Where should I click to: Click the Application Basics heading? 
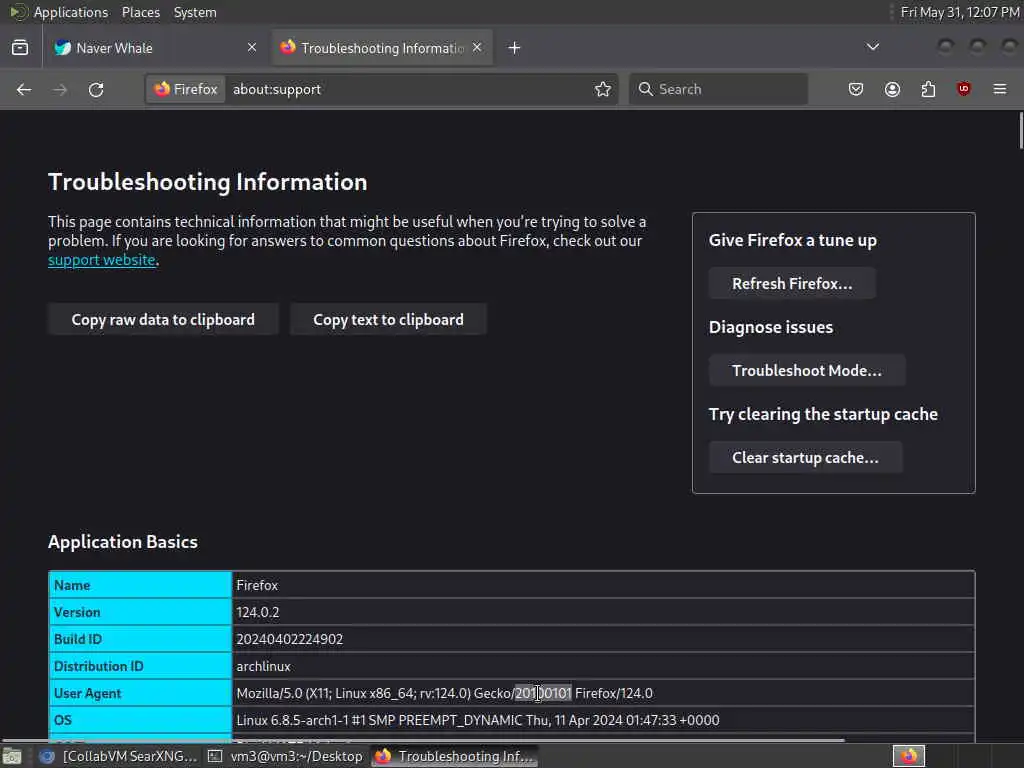pyautogui.click(x=123, y=542)
